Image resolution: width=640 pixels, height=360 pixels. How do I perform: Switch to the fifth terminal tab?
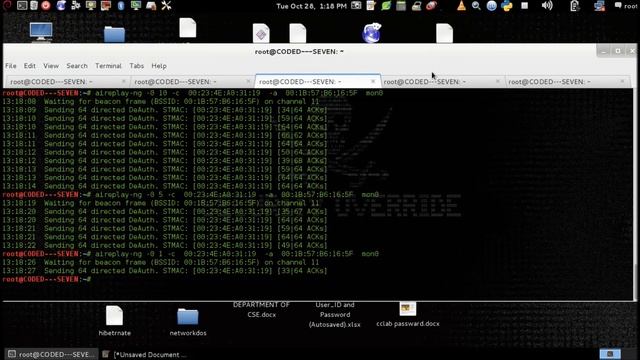[567, 82]
